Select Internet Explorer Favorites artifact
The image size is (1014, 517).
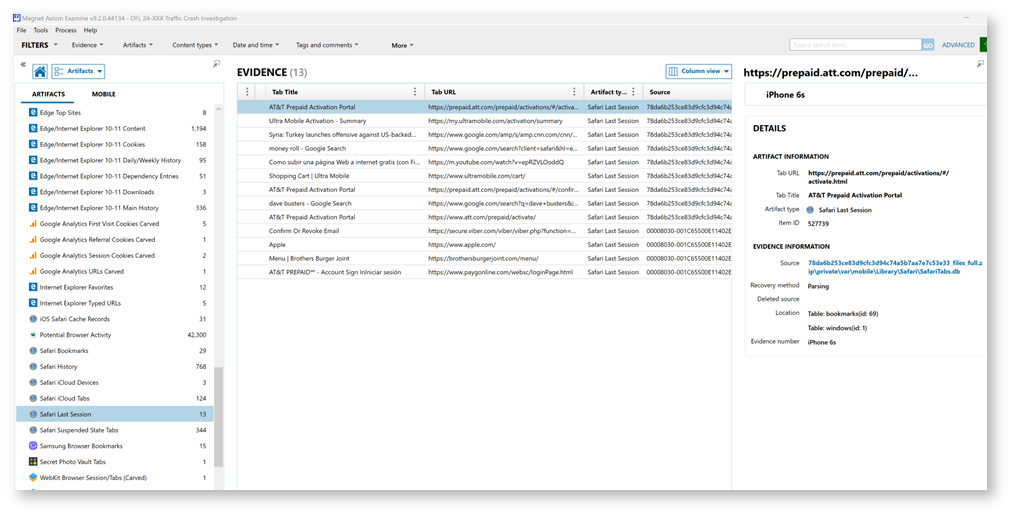coord(115,287)
